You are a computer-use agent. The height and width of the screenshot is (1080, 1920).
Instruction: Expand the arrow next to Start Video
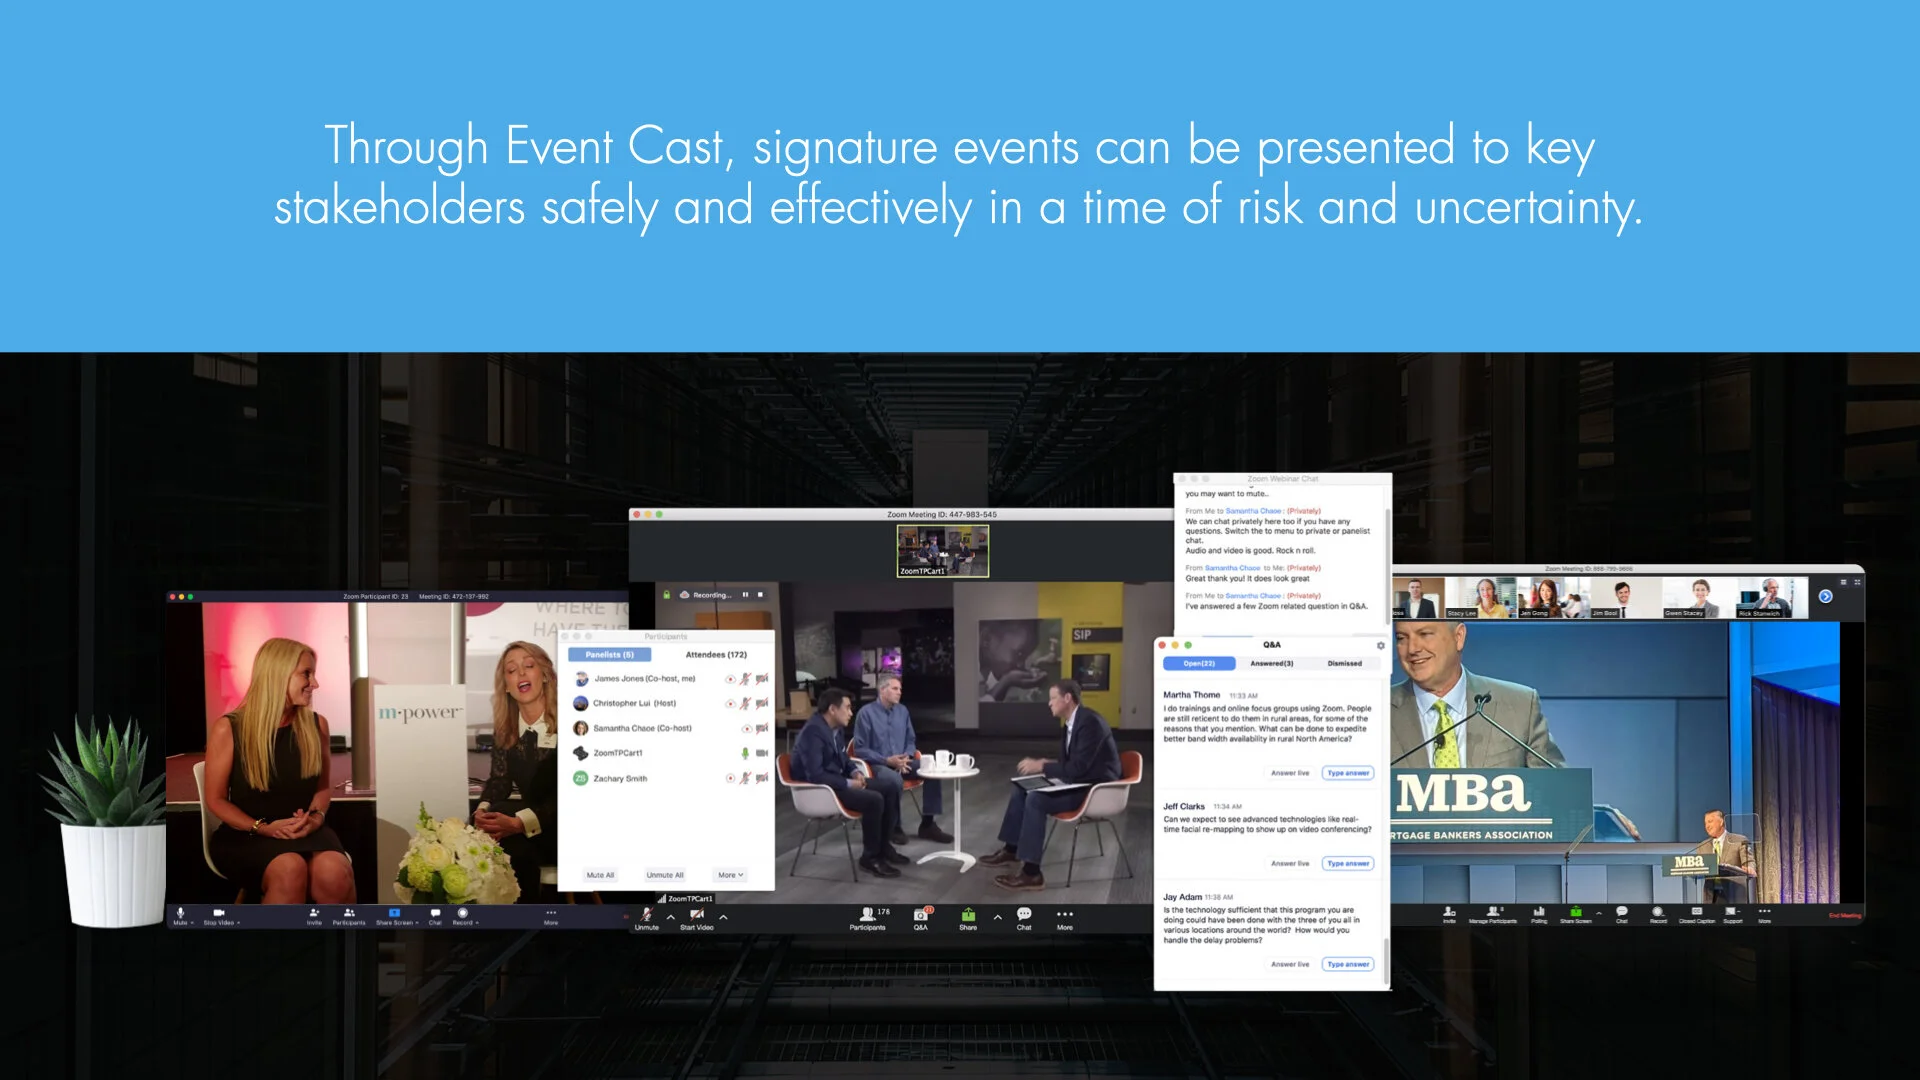(723, 916)
